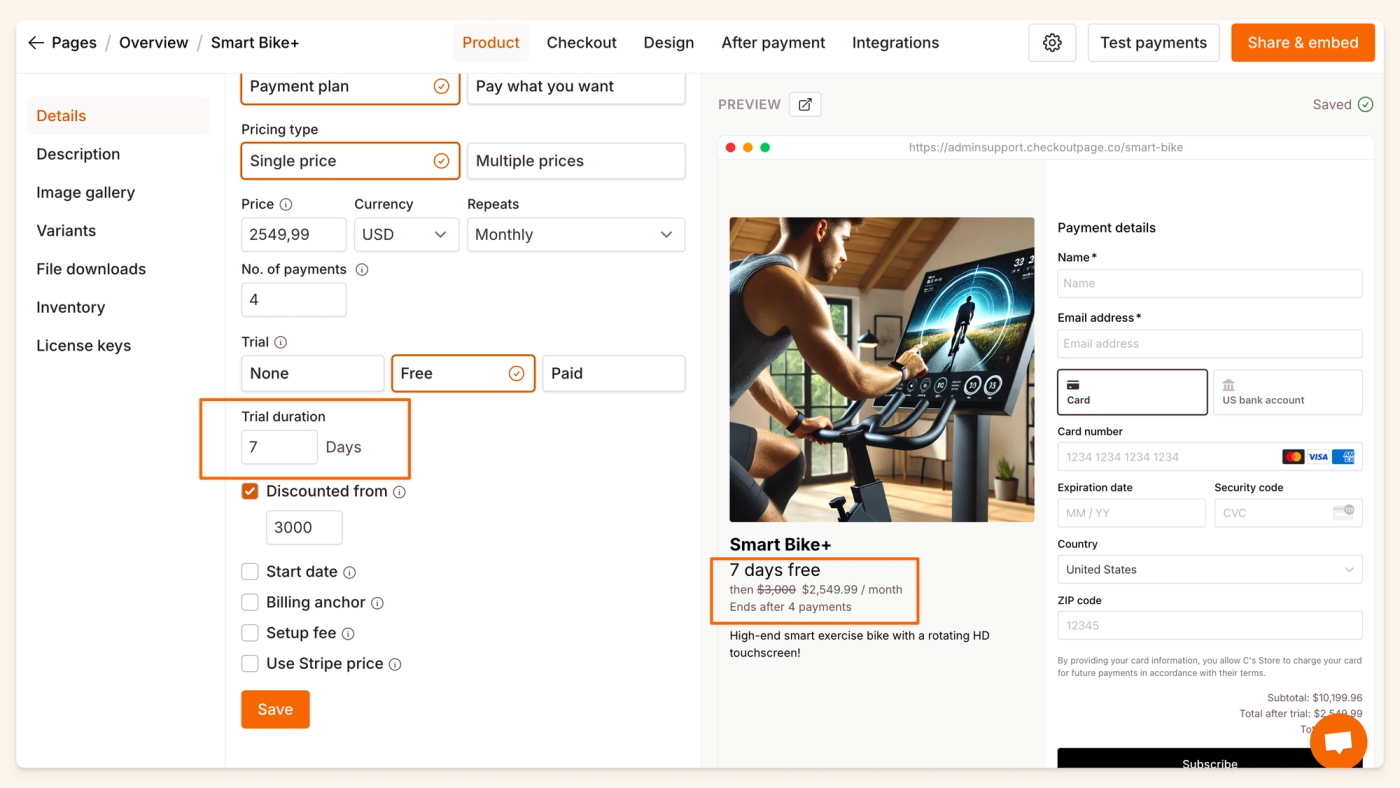This screenshot has height=788, width=1400.
Task: Click the Trial info icon
Action: 281,342
